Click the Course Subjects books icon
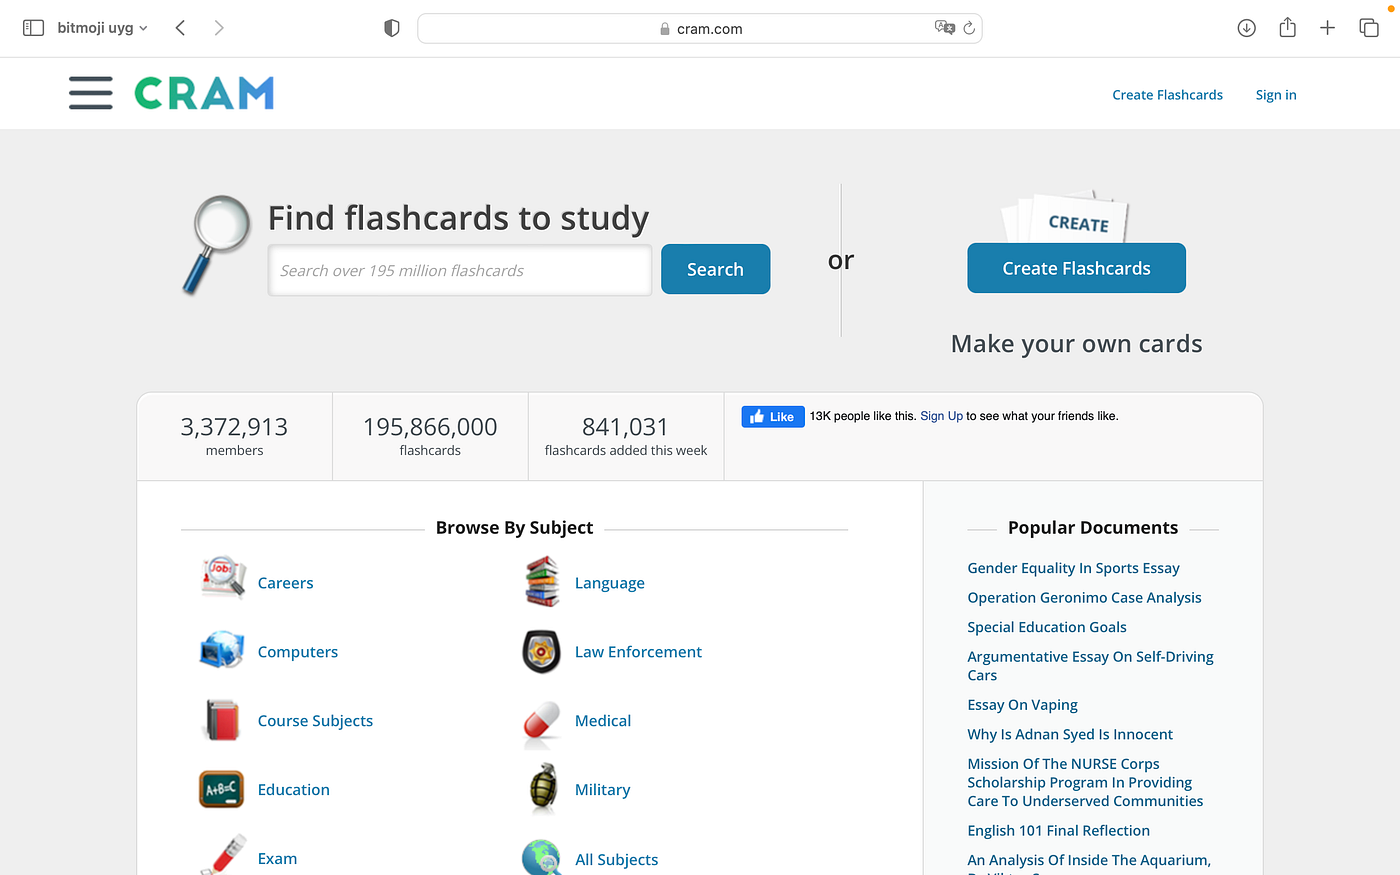The height and width of the screenshot is (875, 1400). click(222, 720)
